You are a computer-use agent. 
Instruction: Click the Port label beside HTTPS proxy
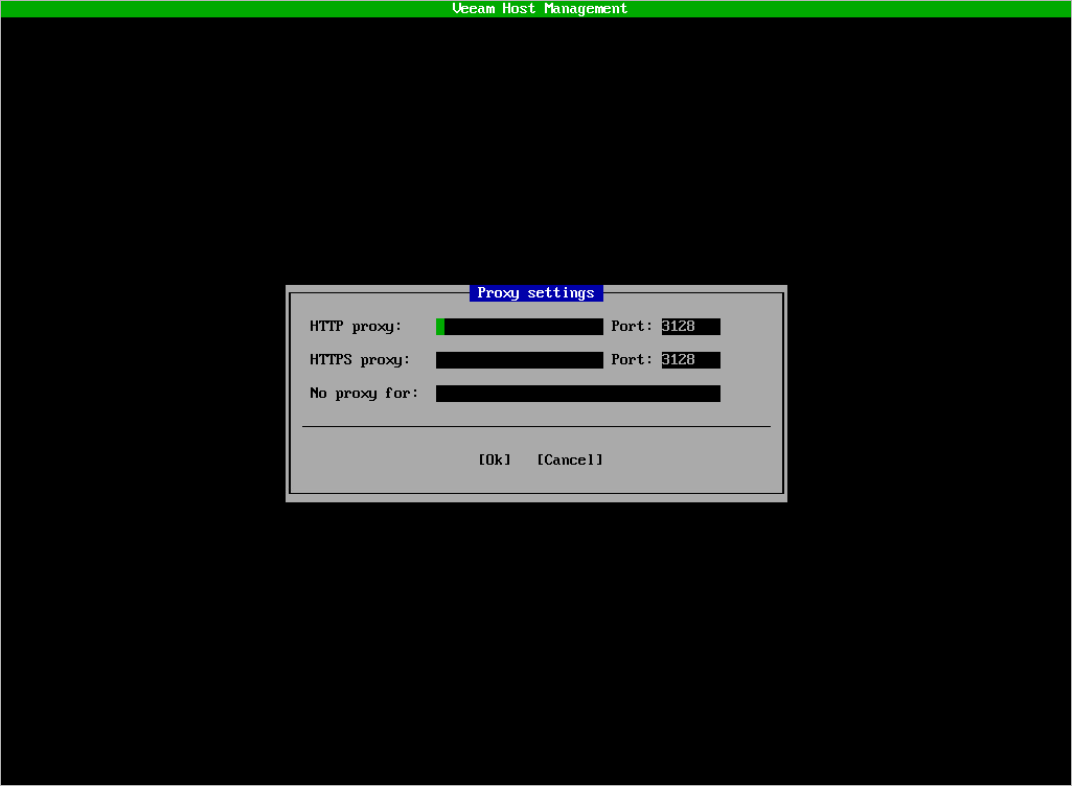point(631,360)
